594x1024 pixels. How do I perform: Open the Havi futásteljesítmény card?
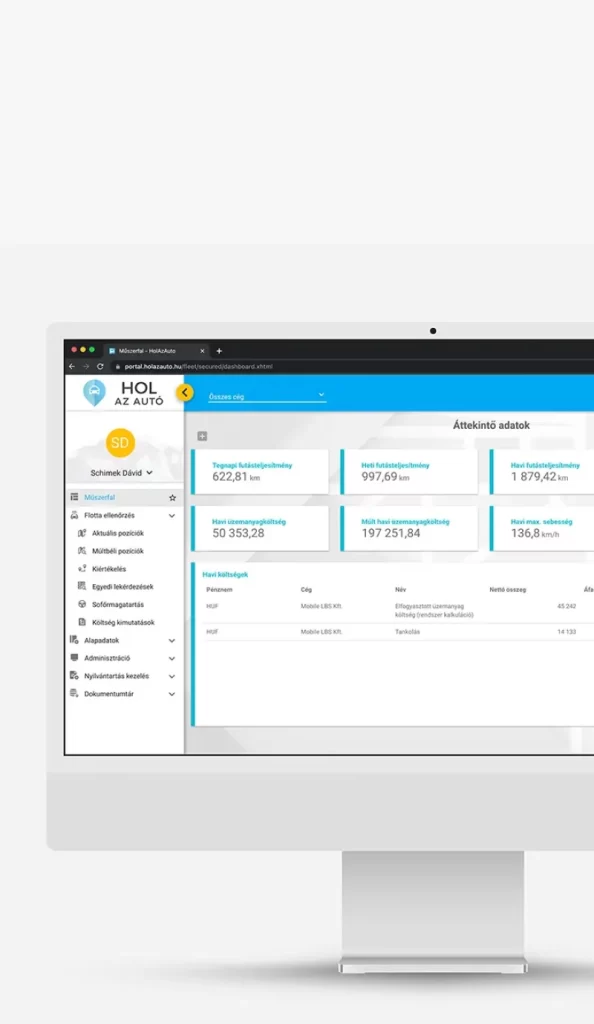pos(542,472)
